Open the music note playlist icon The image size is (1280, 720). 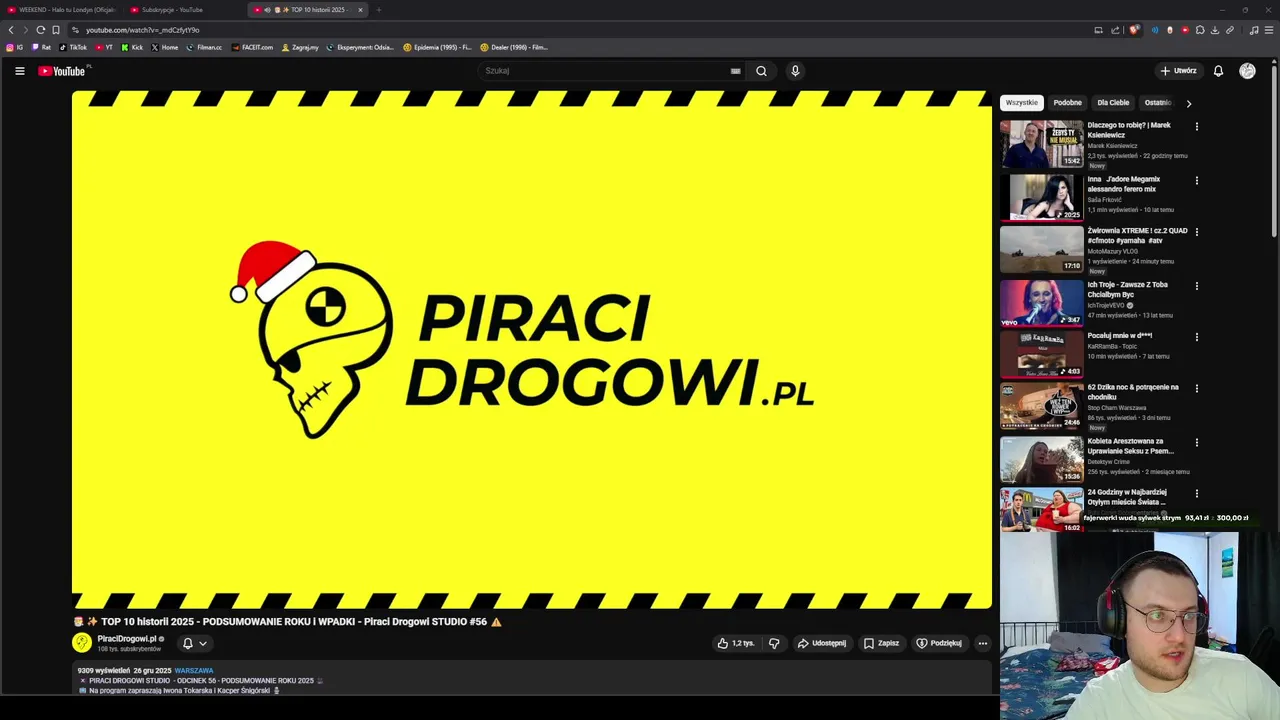(1254, 30)
